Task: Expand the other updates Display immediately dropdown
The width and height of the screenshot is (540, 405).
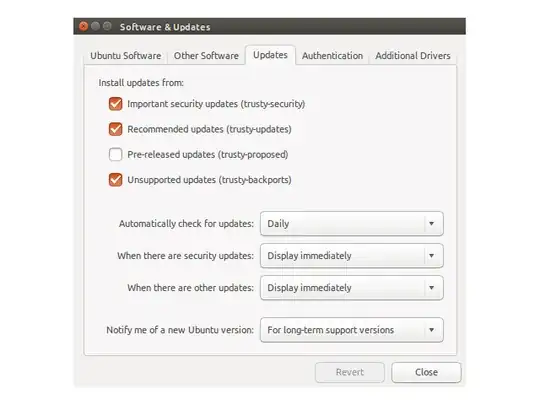Action: click(x=352, y=288)
